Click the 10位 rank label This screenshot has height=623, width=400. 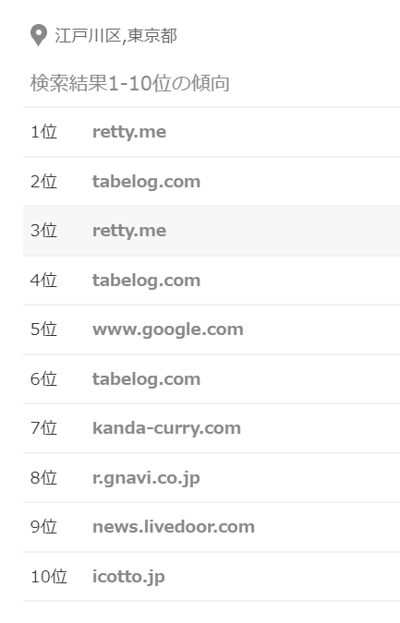click(x=48, y=577)
